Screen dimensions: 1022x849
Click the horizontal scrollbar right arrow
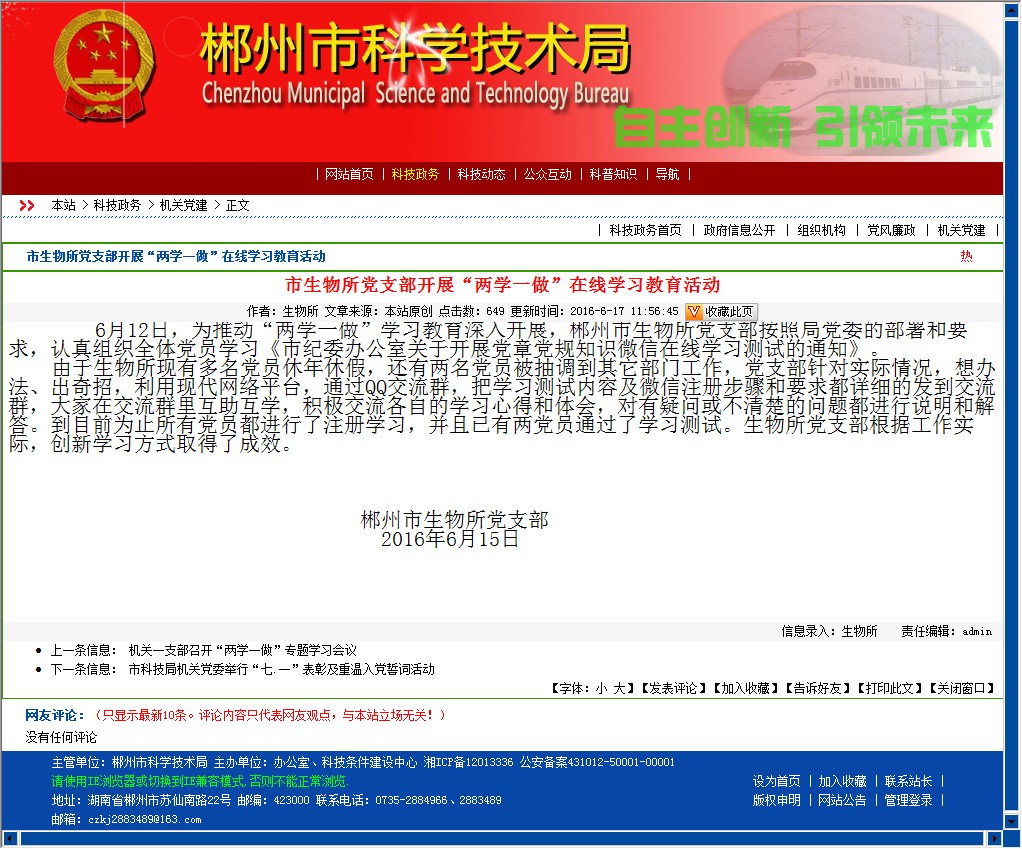coord(995,839)
